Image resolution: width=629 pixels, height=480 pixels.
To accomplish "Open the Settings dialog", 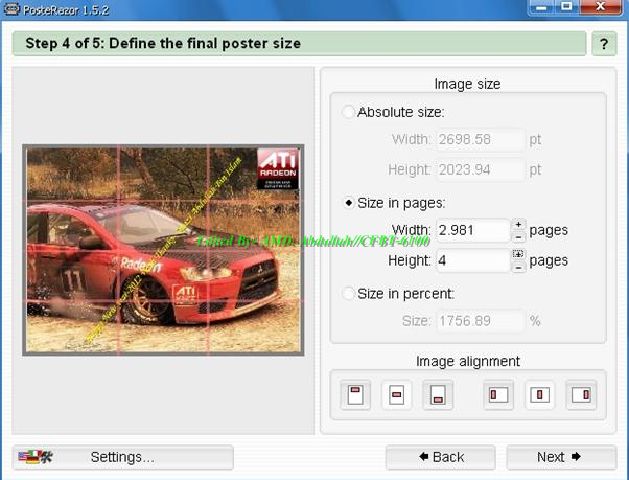I will click(123, 457).
